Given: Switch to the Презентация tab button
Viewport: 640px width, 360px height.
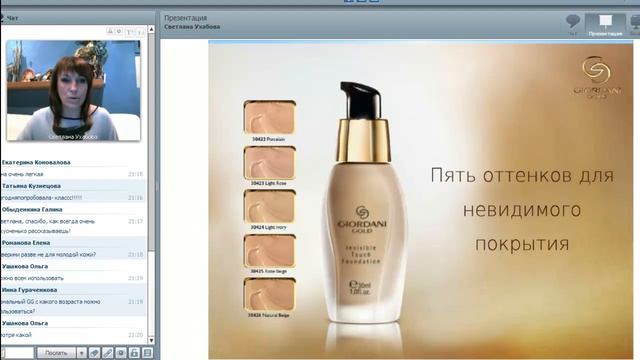Looking at the screenshot, I should click(x=605, y=25).
